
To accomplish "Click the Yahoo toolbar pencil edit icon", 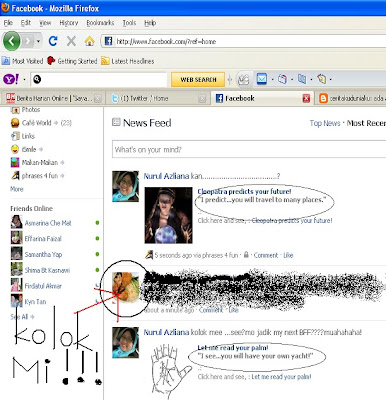I will click(x=243, y=79).
